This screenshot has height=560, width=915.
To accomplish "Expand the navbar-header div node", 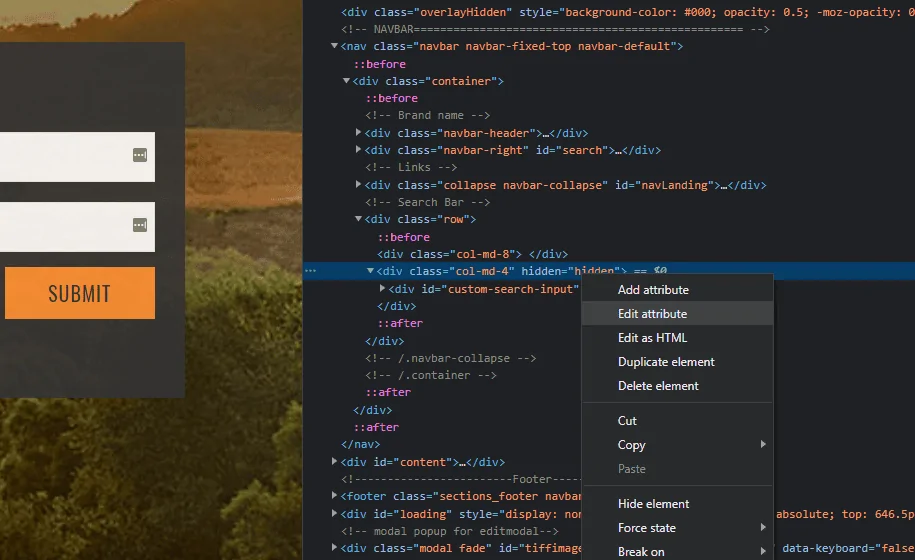I will tap(358, 132).
